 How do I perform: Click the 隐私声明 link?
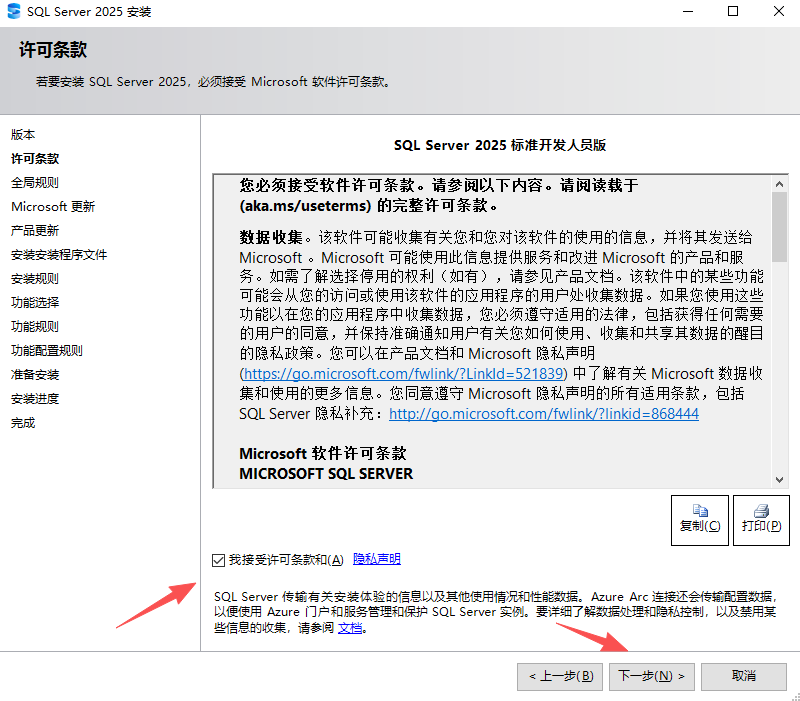(376, 558)
